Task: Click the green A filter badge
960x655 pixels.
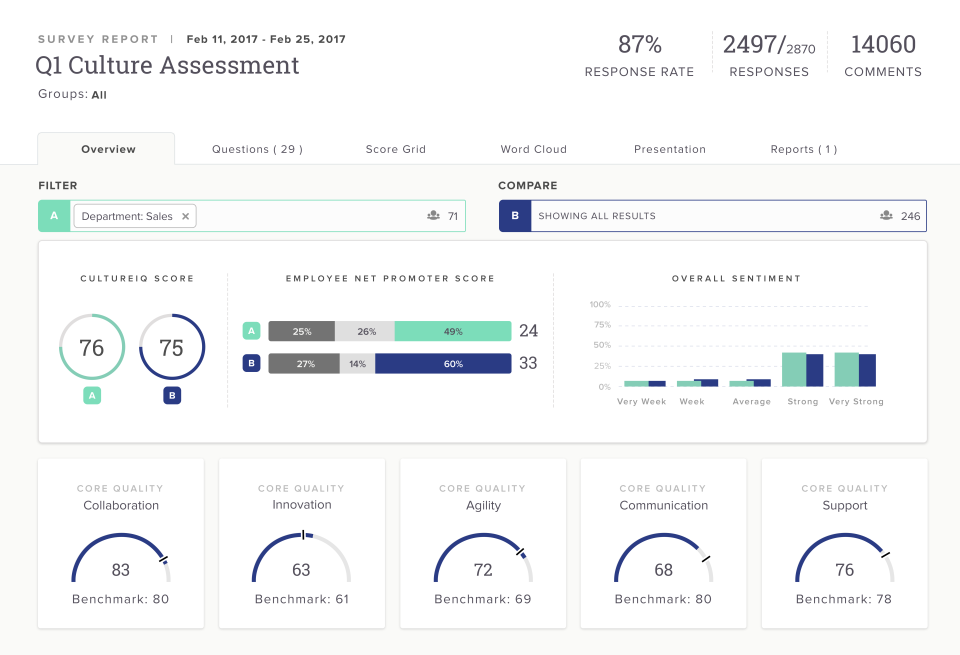Action: pos(54,216)
